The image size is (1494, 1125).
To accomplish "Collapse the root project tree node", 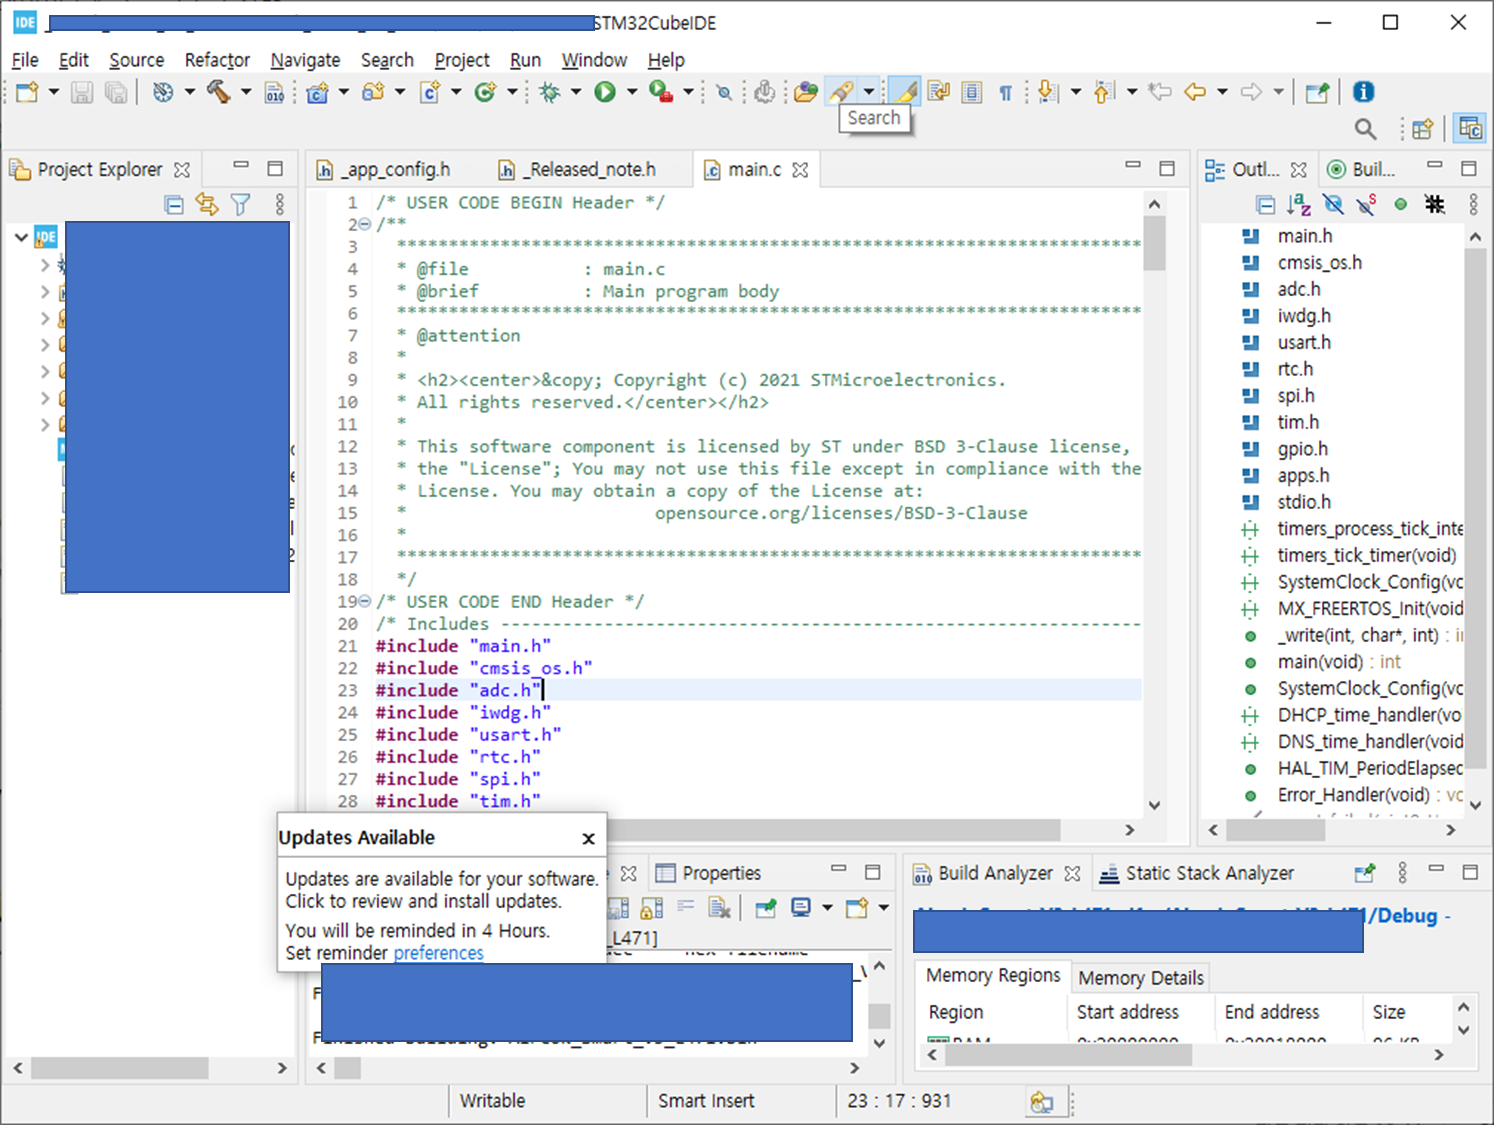I will 21,238.
